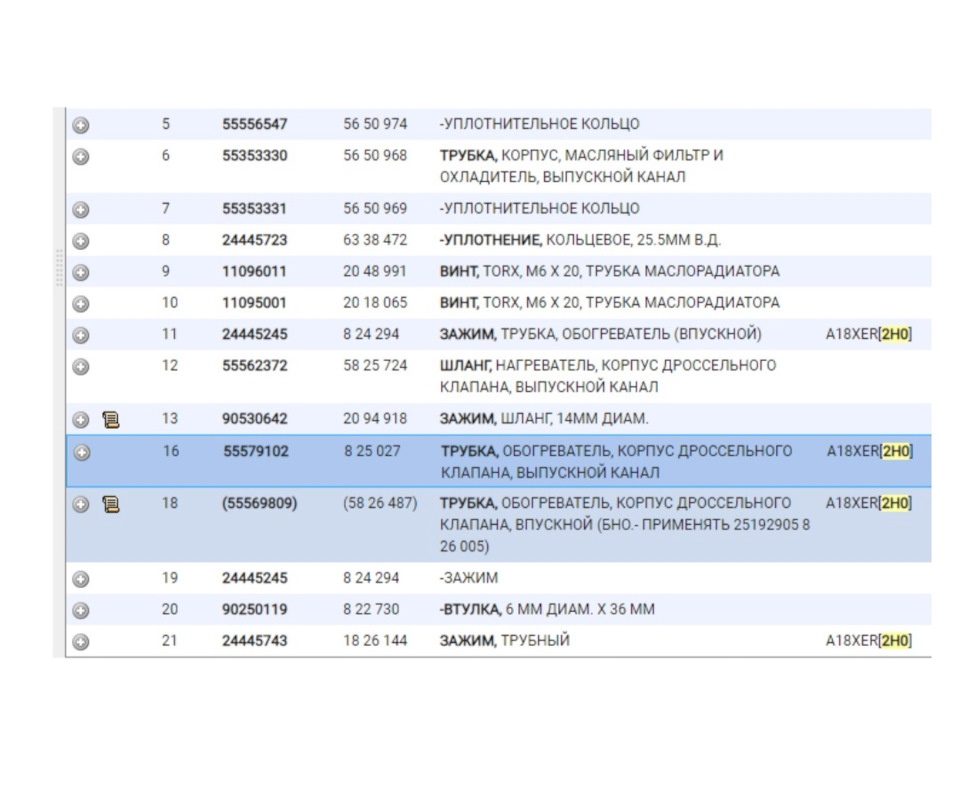Open the notes scroll icon for item 18
The width and height of the screenshot is (960, 806).
(111, 504)
